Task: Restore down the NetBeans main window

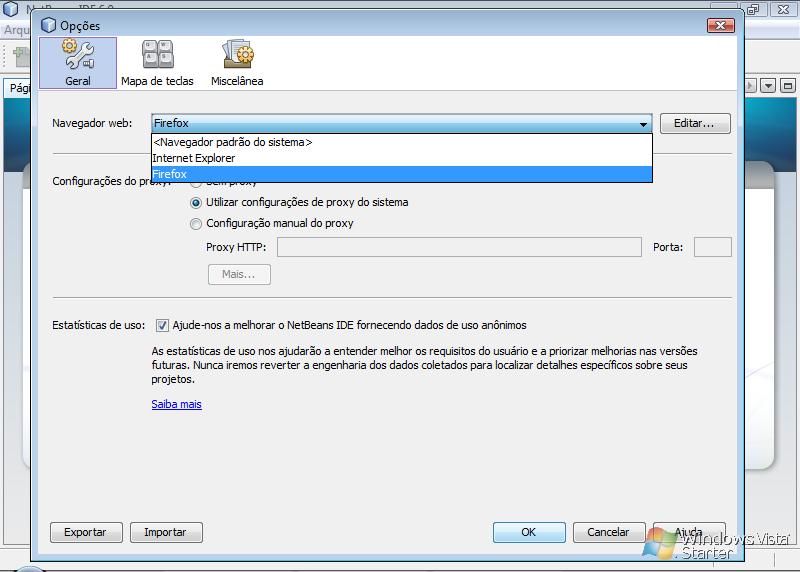Action: (x=754, y=9)
